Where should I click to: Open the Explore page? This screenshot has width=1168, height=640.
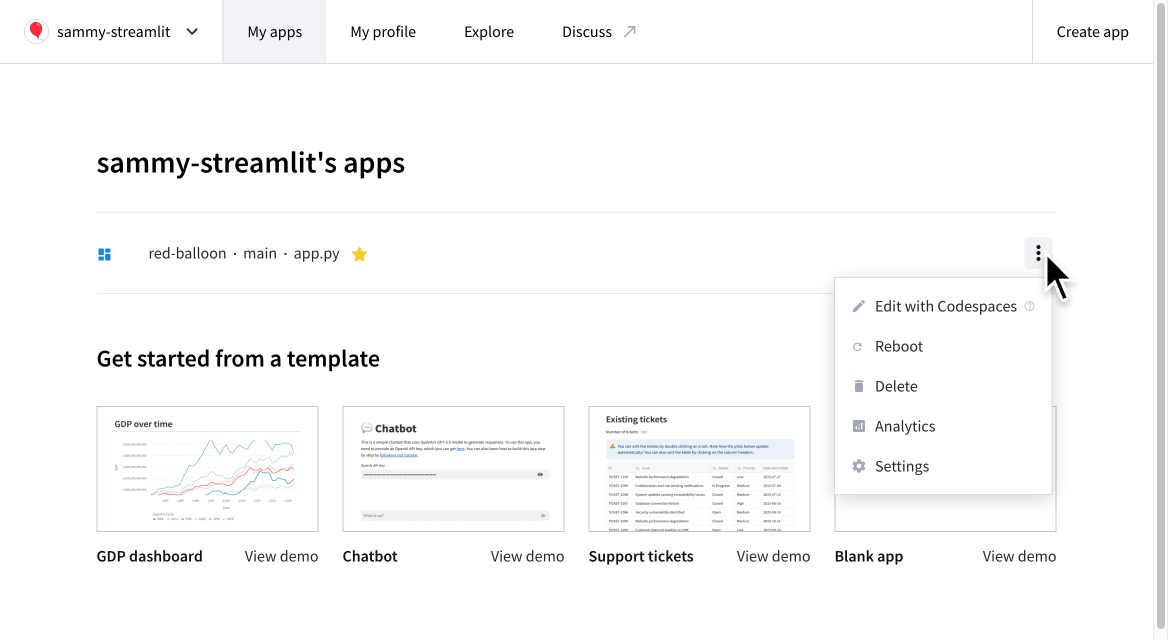click(x=488, y=31)
